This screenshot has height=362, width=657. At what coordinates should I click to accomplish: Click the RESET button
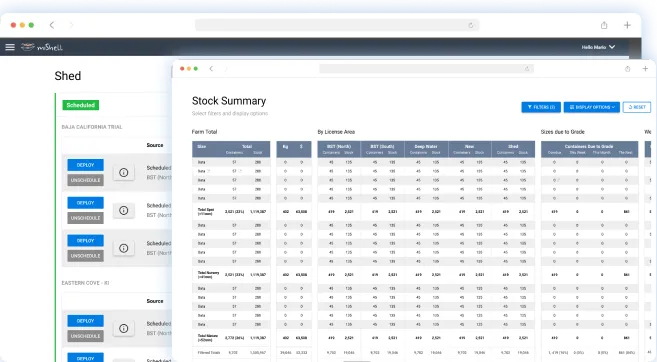637,107
